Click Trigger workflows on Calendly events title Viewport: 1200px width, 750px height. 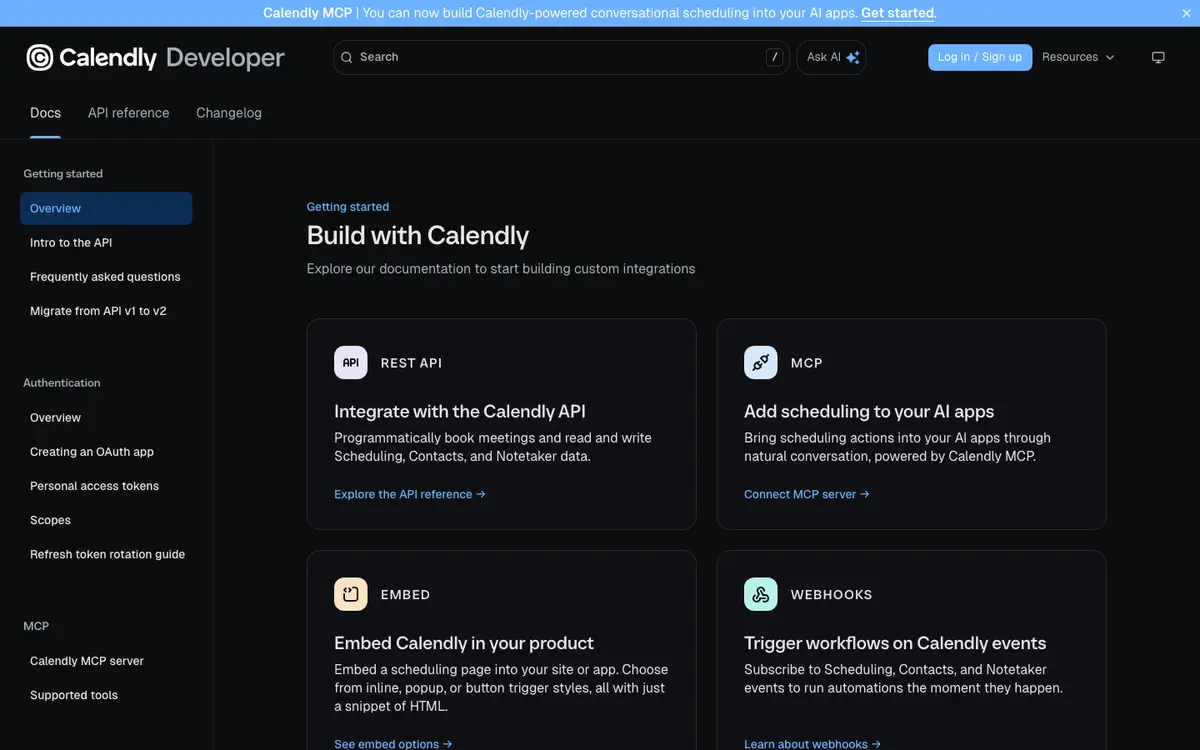coord(895,643)
